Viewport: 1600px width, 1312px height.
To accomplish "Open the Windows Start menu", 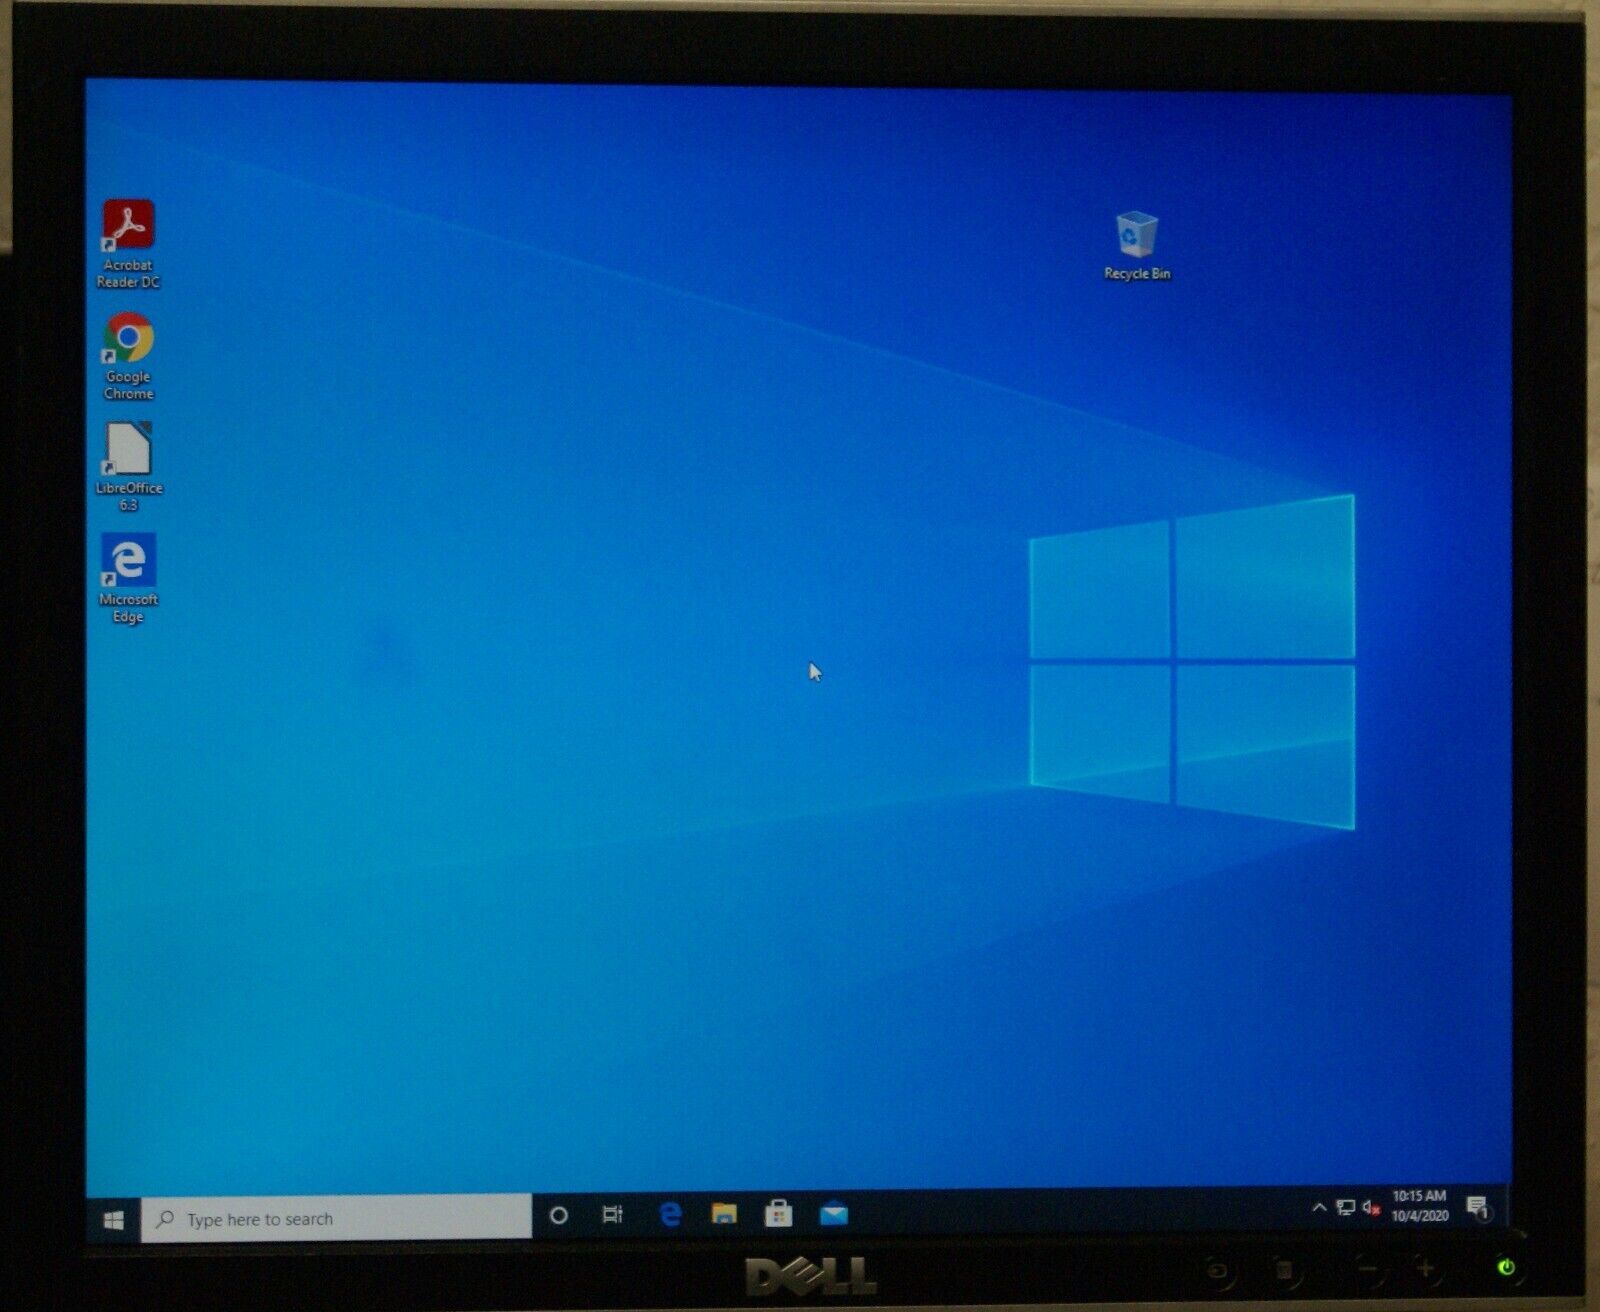I will 114,1220.
